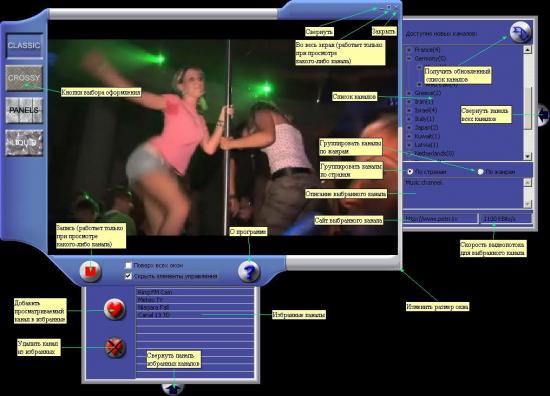This screenshot has width=550, height=396.
Task: Collapse favorites panel with the up arrow
Action: click(173, 389)
